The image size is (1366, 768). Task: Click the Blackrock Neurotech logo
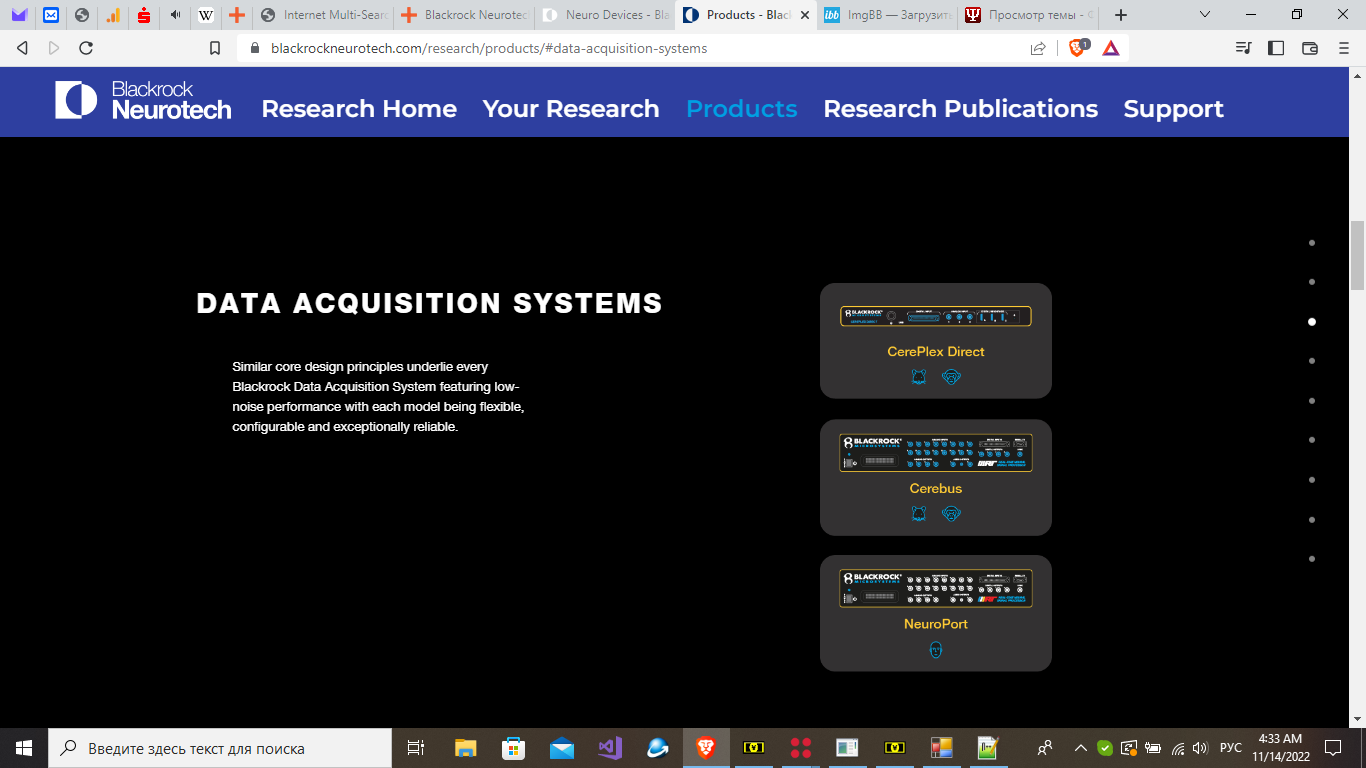click(x=143, y=101)
